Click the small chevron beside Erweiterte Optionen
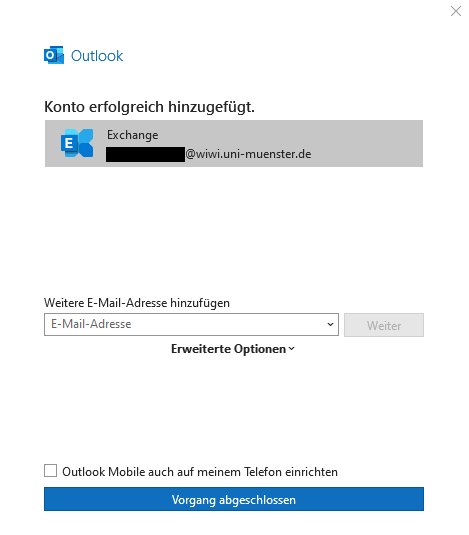This screenshot has width=469, height=535. click(x=291, y=349)
